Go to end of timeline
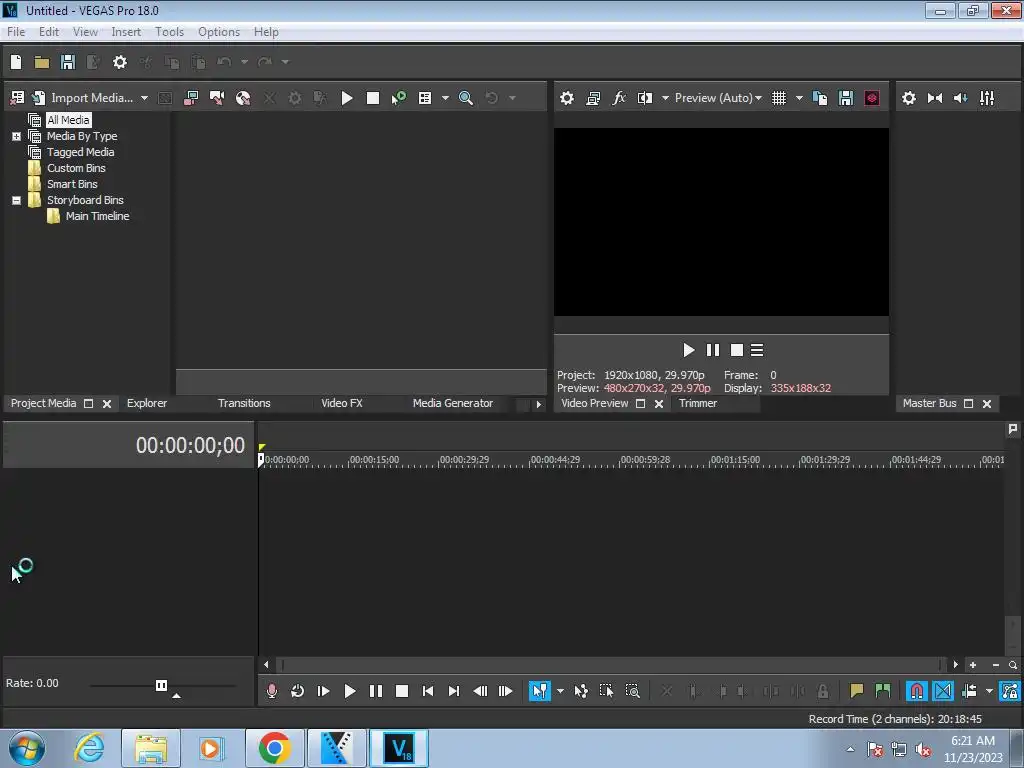The image size is (1024, 768). (454, 691)
